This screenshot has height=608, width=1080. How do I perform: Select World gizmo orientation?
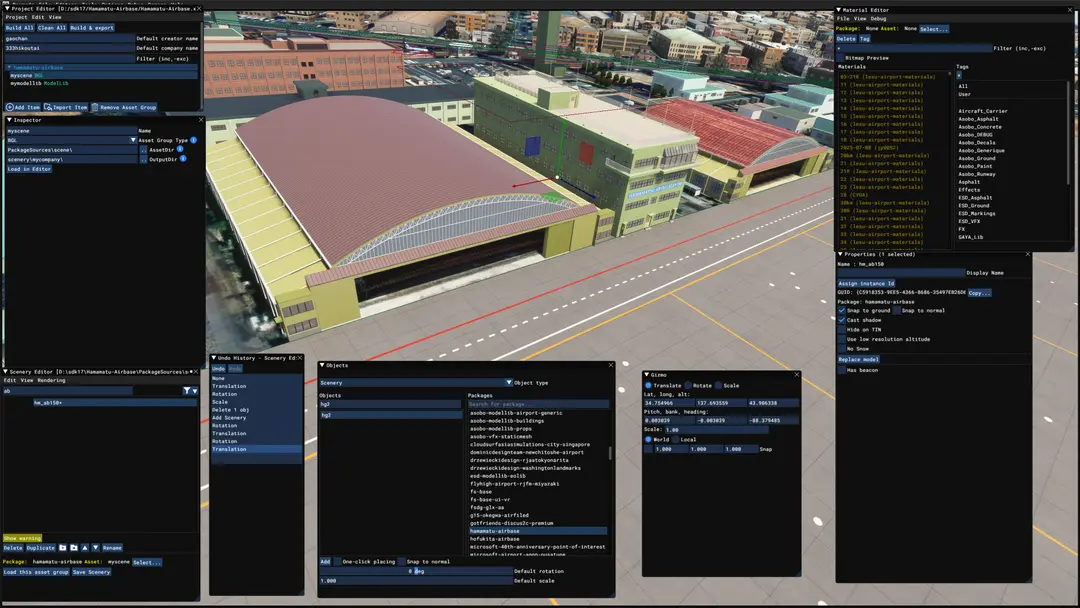click(648, 439)
